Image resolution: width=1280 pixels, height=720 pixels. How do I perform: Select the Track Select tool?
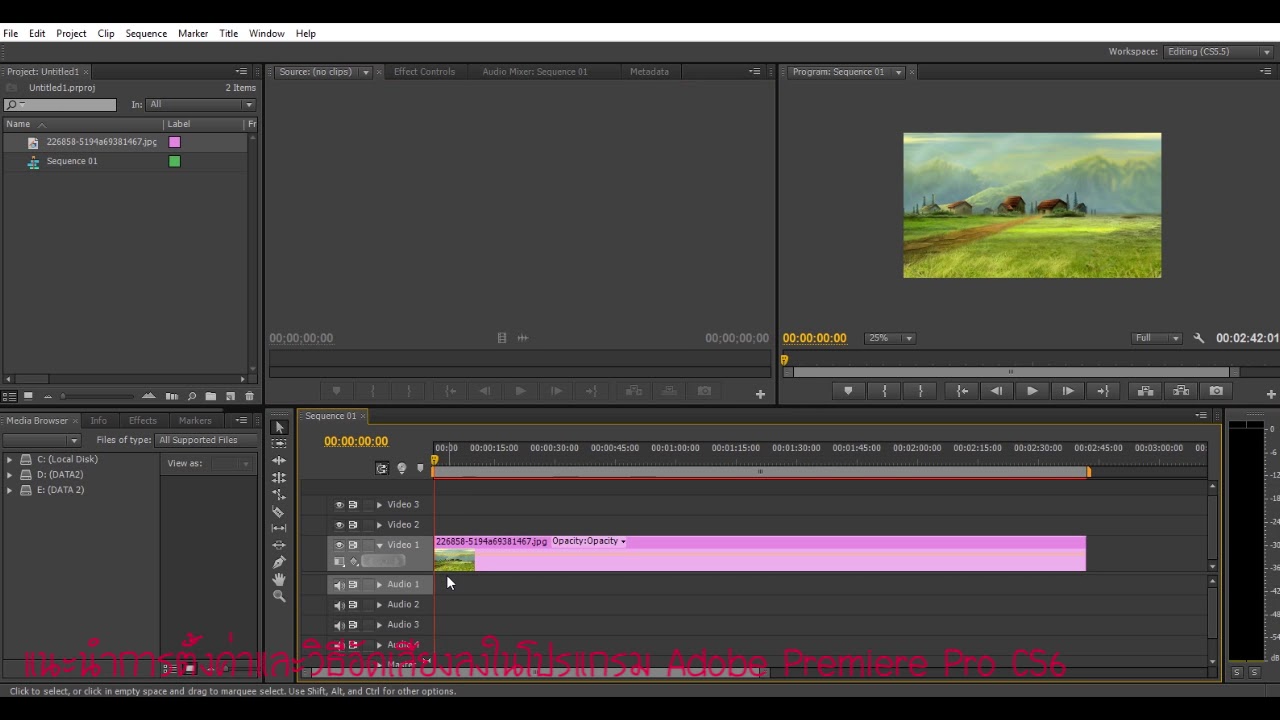pyautogui.click(x=279, y=444)
